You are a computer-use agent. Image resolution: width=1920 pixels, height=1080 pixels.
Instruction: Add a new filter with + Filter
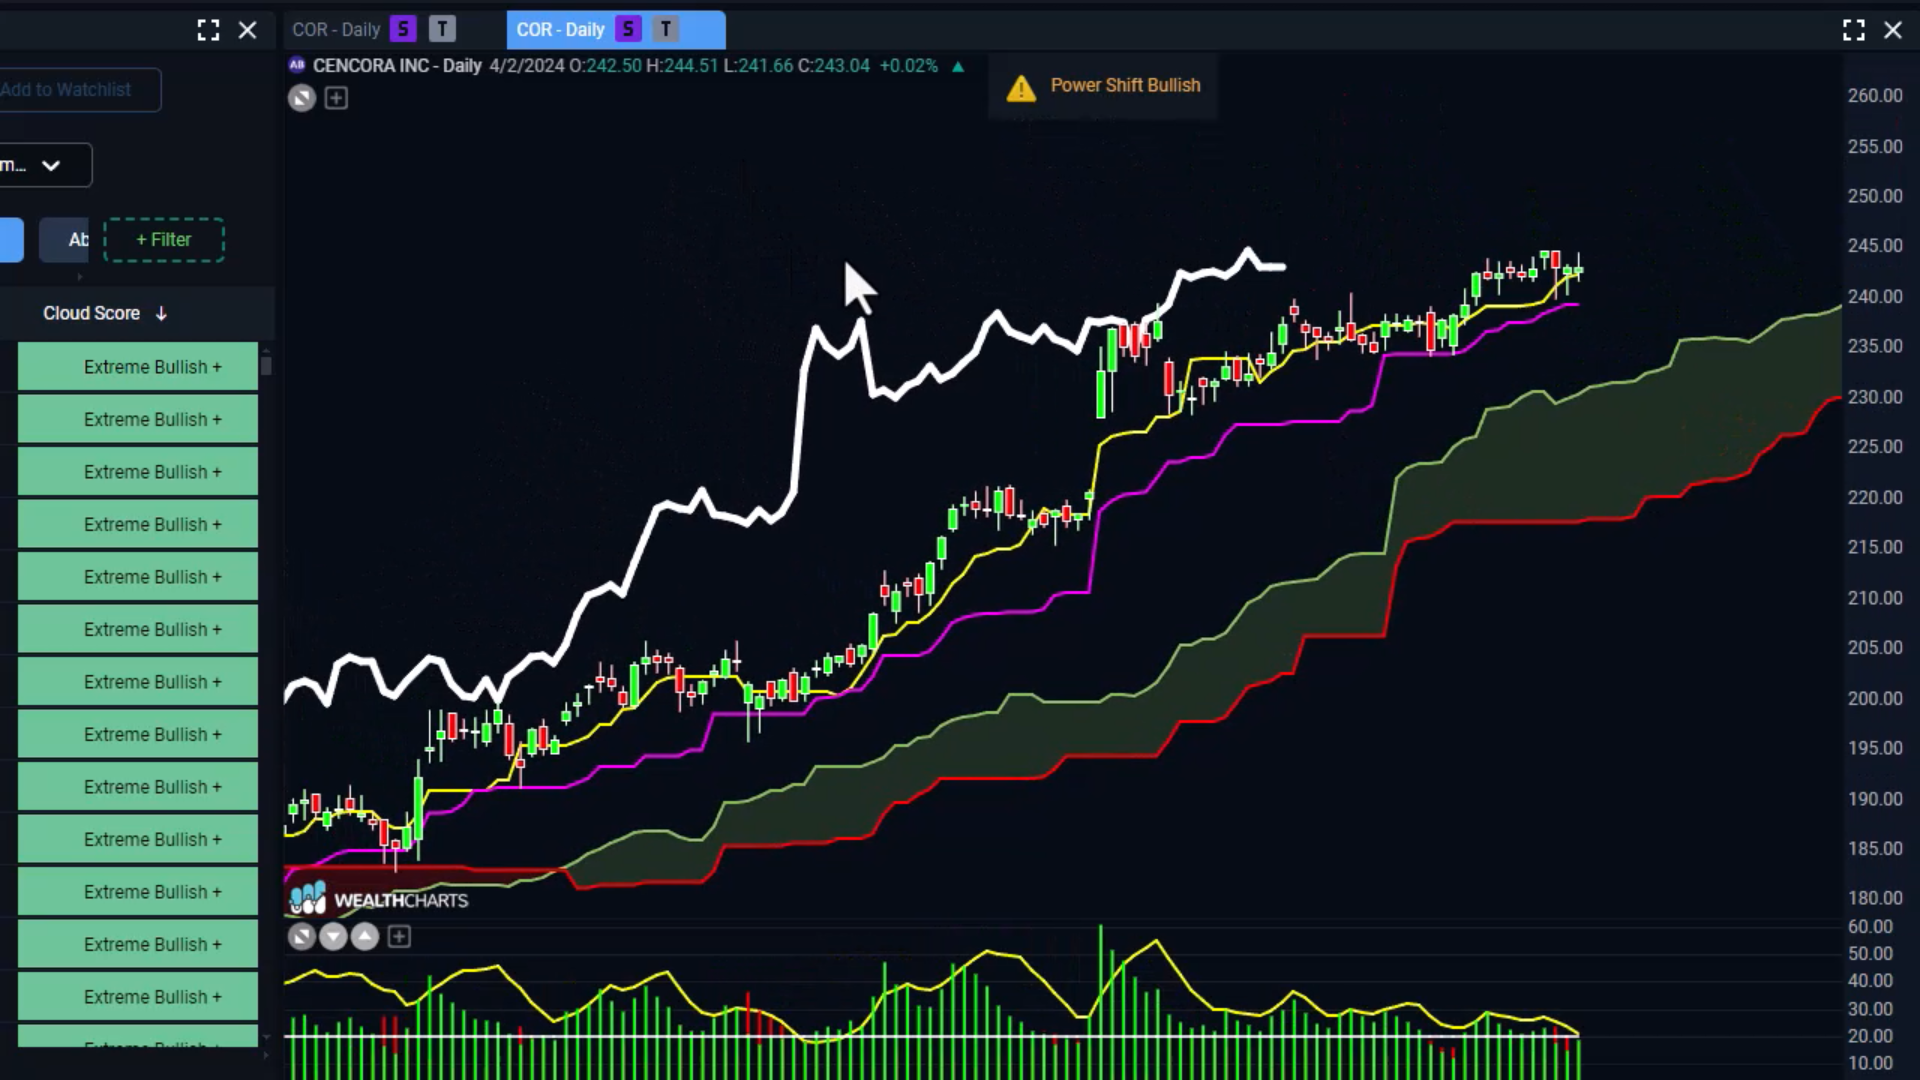point(164,240)
